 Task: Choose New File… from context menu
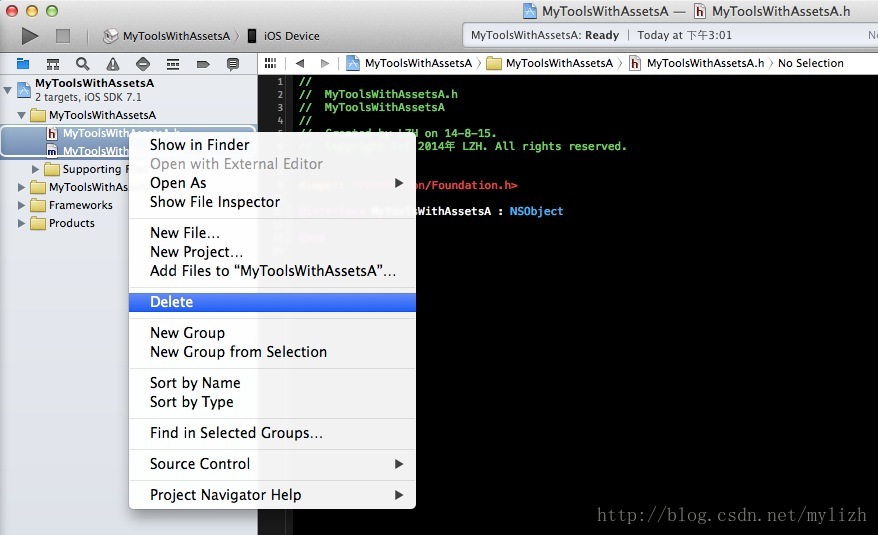tap(272, 233)
